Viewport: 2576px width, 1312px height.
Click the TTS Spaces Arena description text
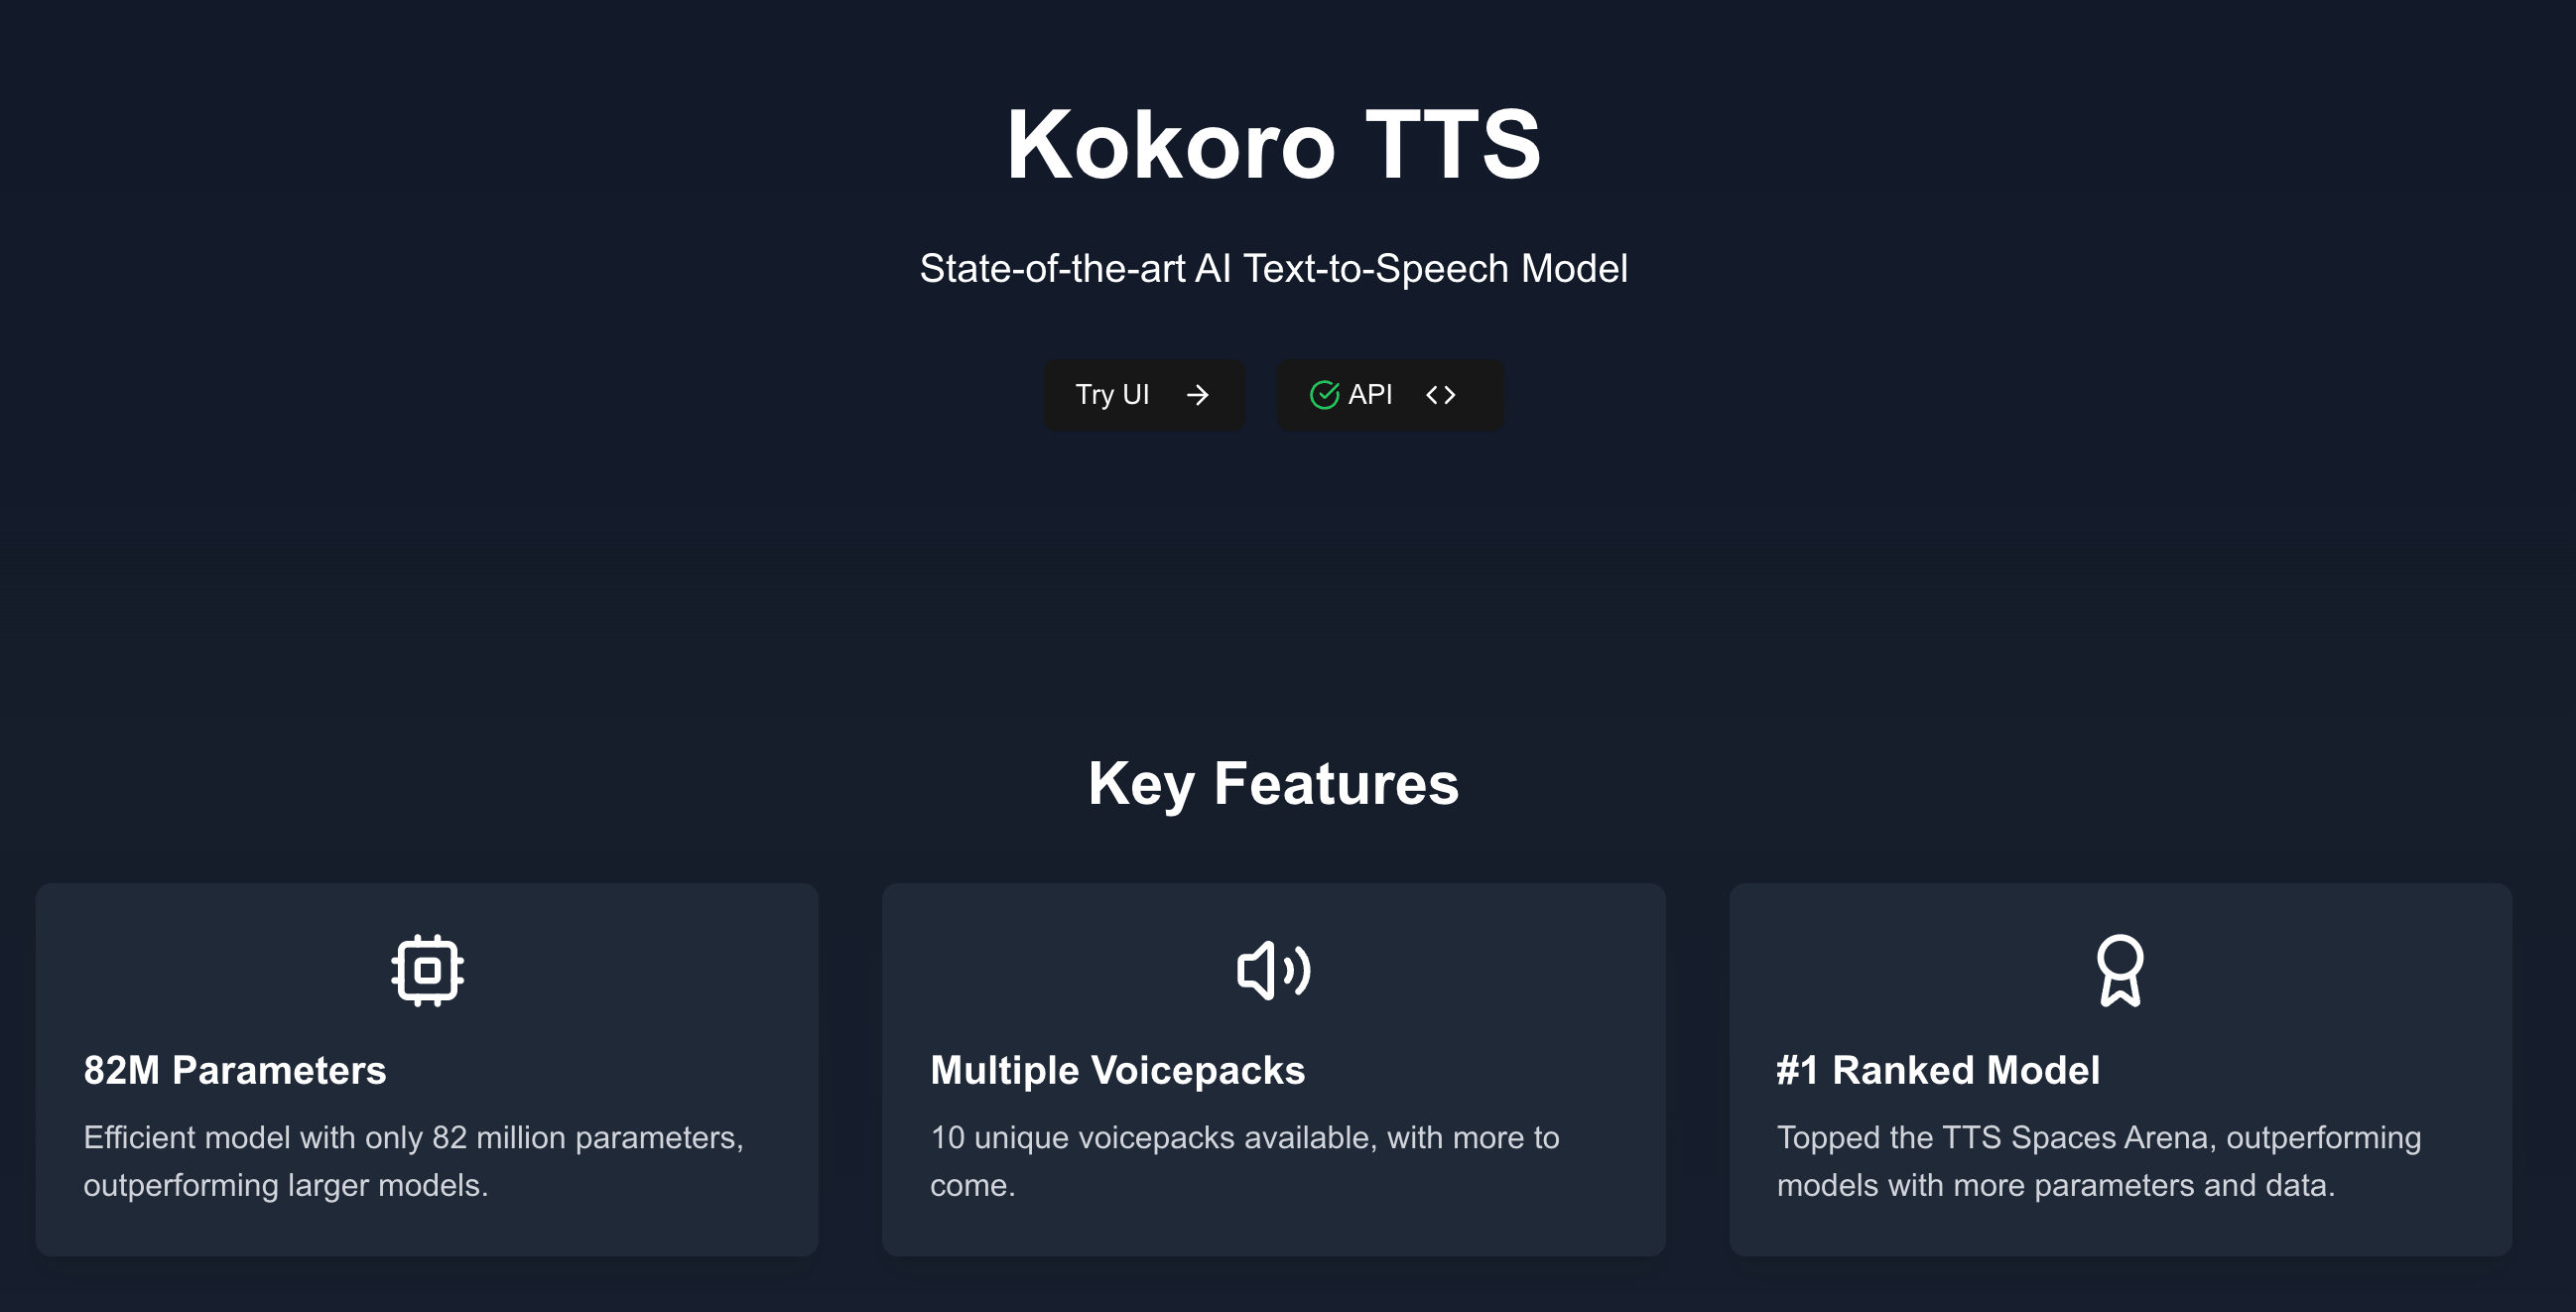(x=2098, y=1161)
